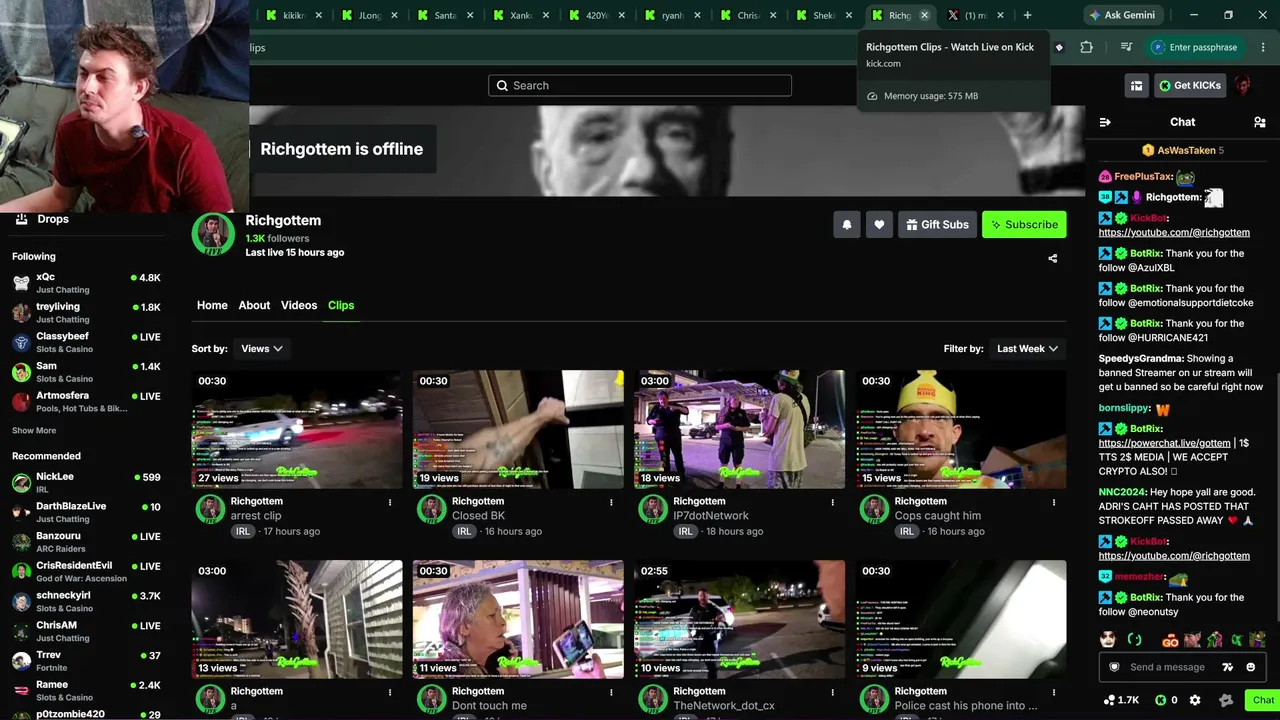
Task: Open the user profile avatar menu
Action: point(1243,86)
